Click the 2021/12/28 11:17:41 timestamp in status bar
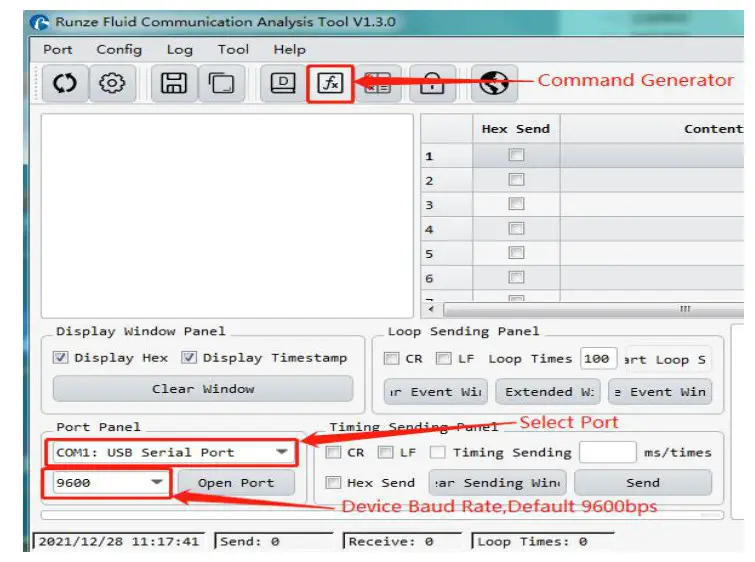755x562 pixels. click(118, 541)
